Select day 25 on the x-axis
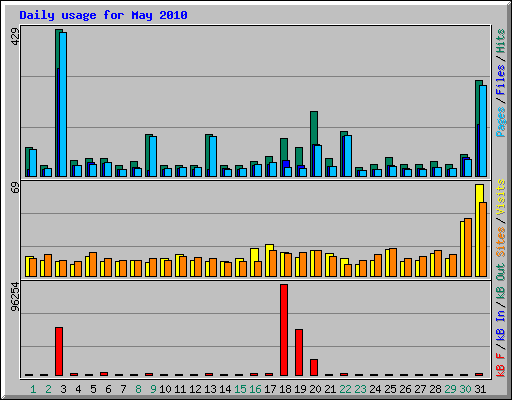512x400 pixels. [x=390, y=389]
